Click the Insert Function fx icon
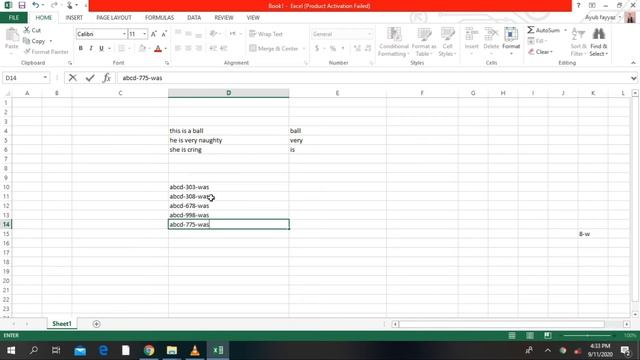 click(x=107, y=78)
